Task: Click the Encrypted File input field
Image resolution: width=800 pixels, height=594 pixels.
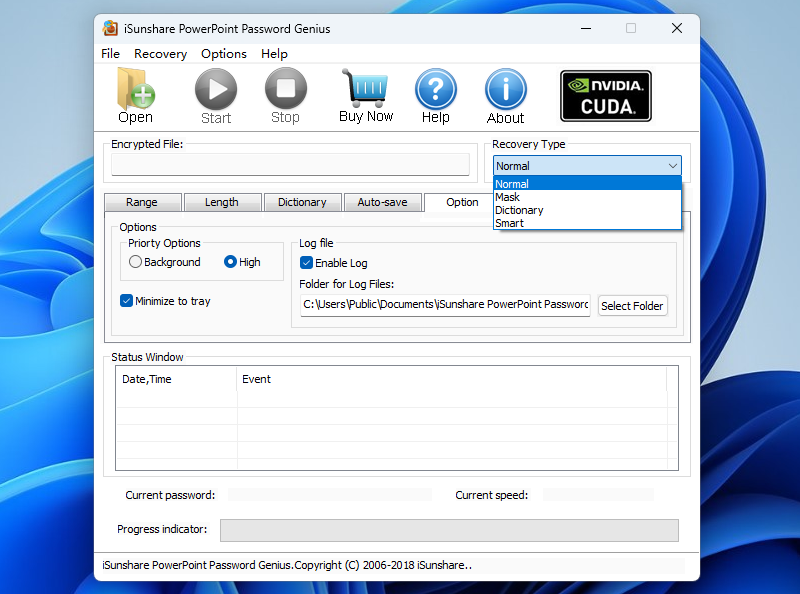Action: (290, 165)
